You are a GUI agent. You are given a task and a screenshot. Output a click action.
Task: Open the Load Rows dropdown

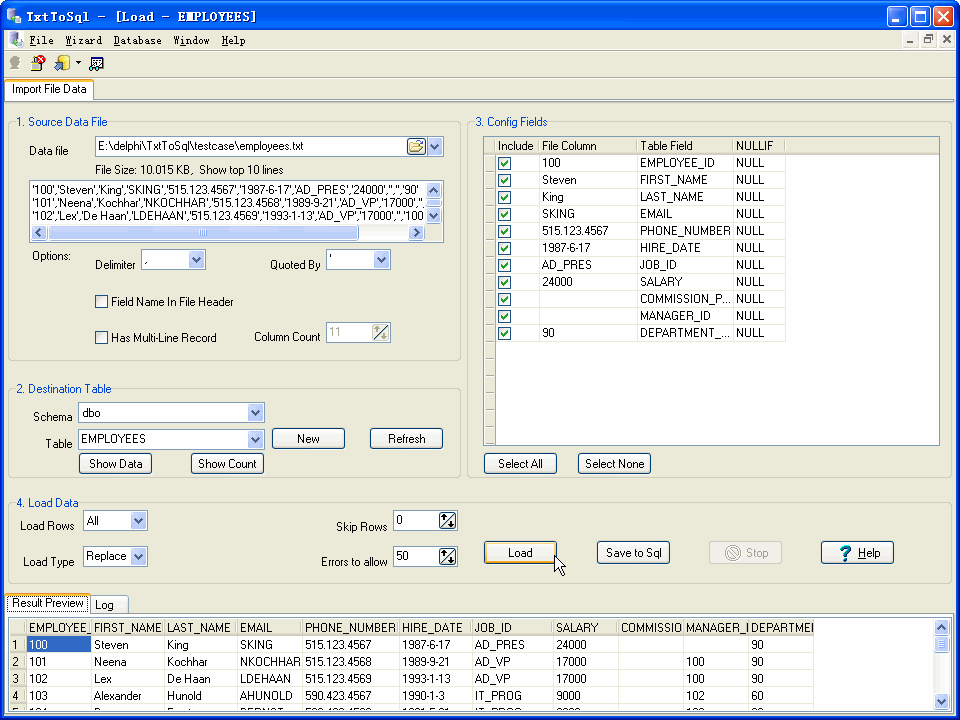click(138, 521)
